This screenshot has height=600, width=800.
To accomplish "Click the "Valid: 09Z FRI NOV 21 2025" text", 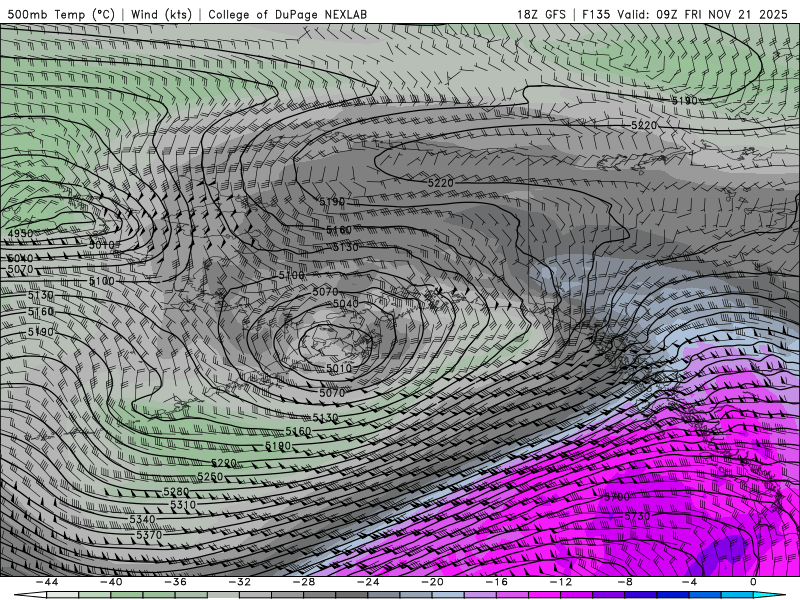I will 703,14.
